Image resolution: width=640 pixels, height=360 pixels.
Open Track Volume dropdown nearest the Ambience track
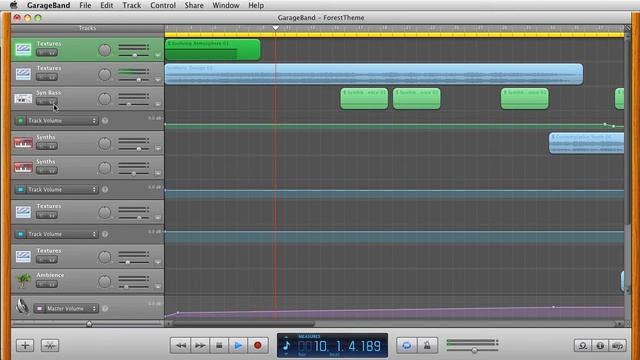click(61, 234)
